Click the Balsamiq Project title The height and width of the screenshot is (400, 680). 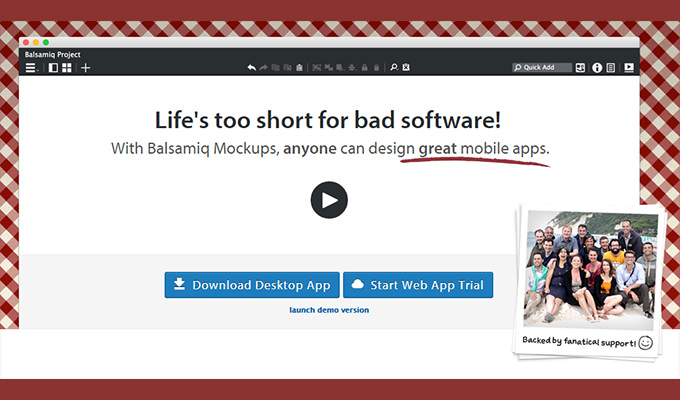[x=52, y=55]
